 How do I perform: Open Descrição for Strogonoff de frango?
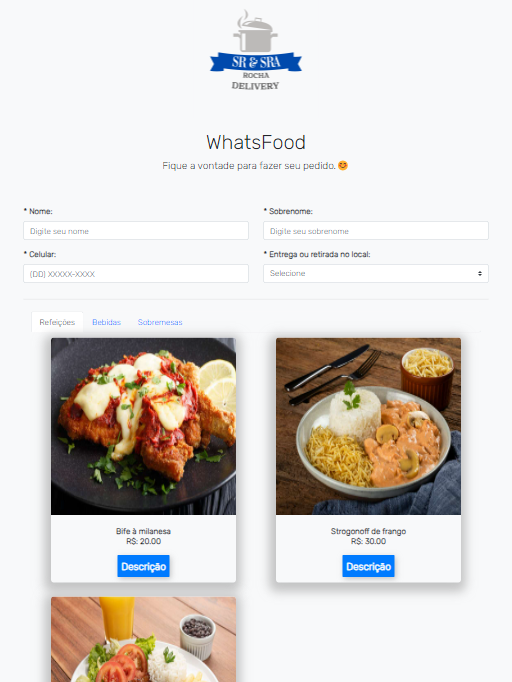(x=368, y=566)
